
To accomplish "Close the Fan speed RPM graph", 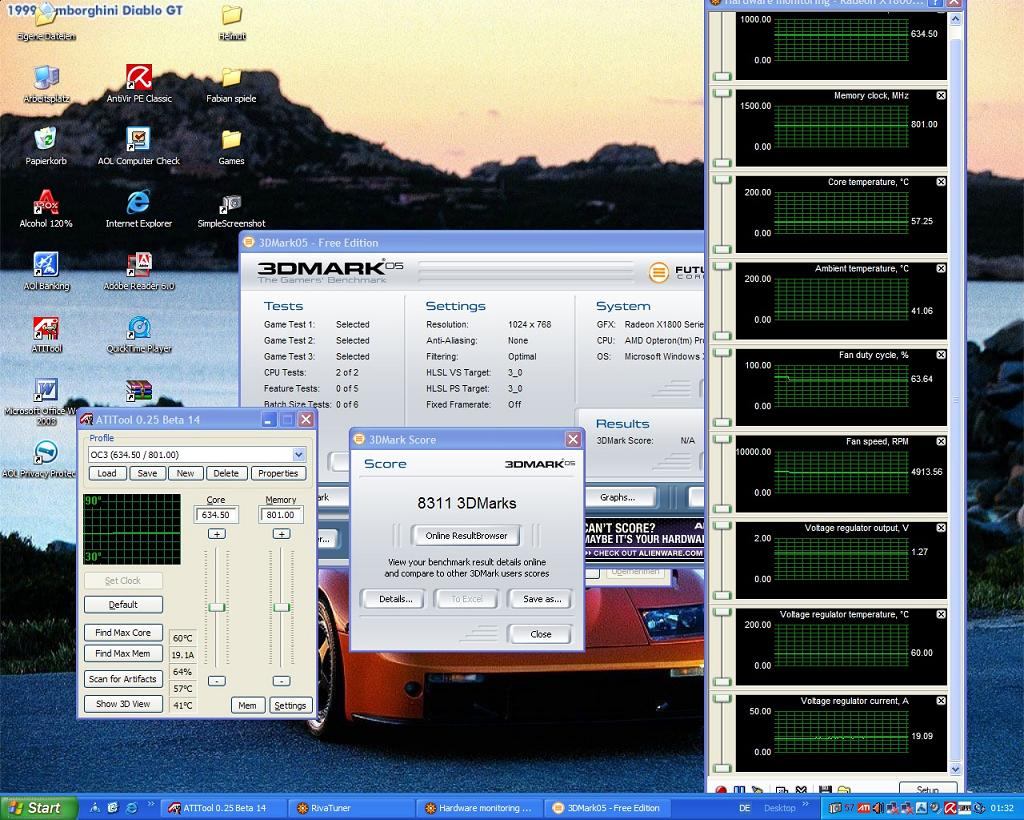I will pyautogui.click(x=941, y=441).
